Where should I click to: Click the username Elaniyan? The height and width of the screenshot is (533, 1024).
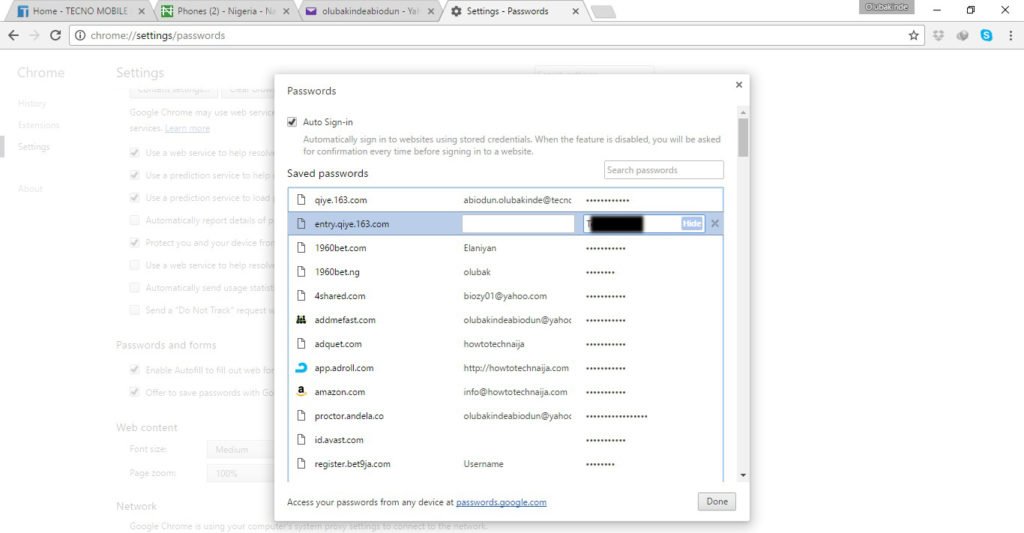tap(480, 248)
